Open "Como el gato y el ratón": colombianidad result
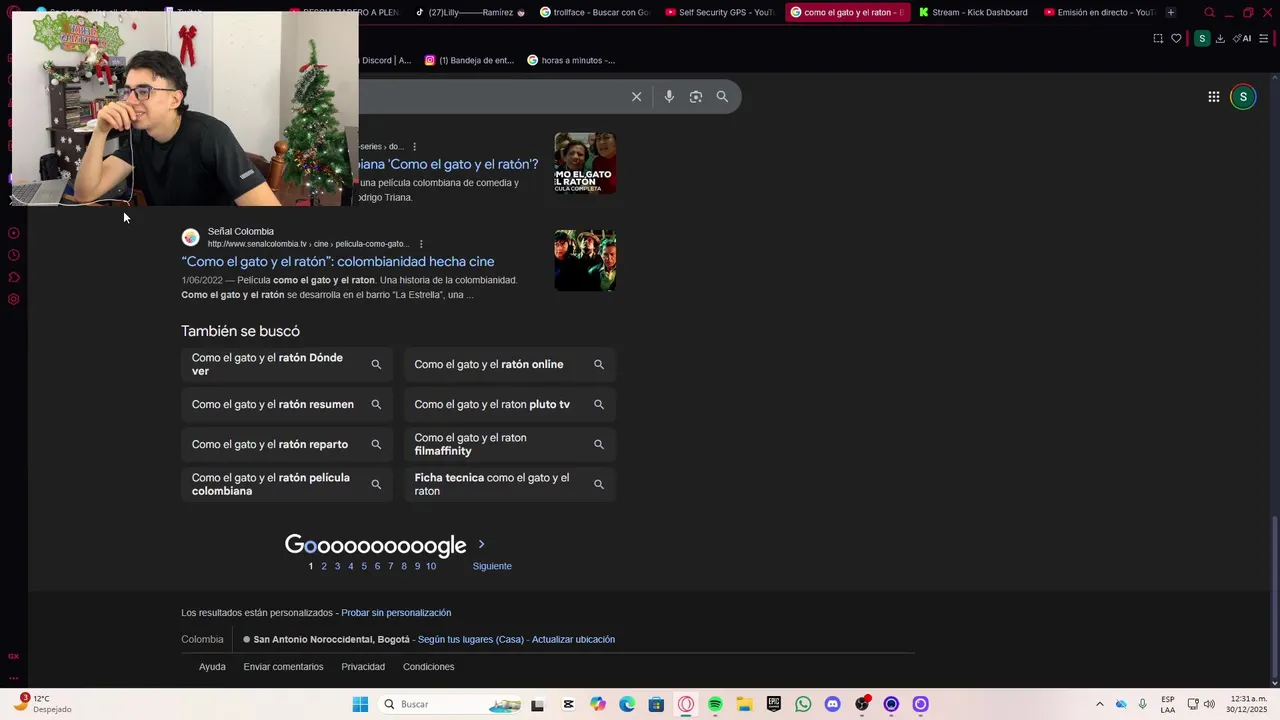Screen dimensions: 1280x720 pyautogui.click(x=338, y=262)
